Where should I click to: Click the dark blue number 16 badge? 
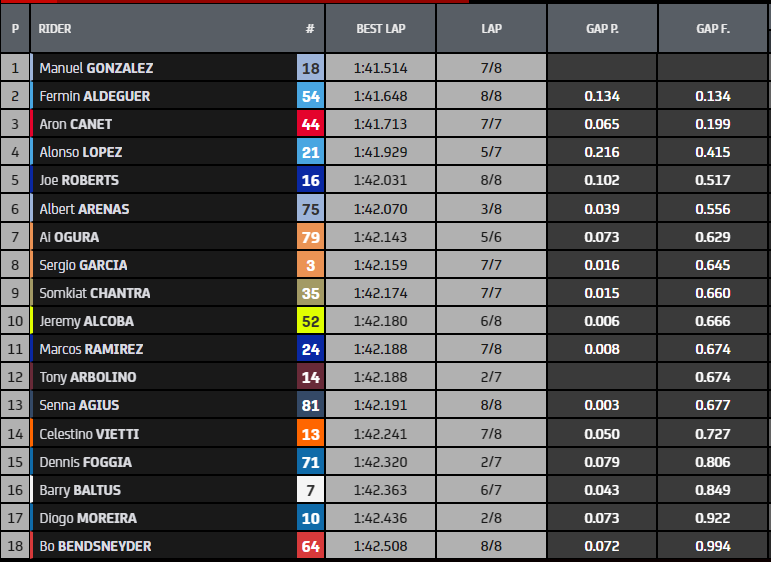(310, 180)
